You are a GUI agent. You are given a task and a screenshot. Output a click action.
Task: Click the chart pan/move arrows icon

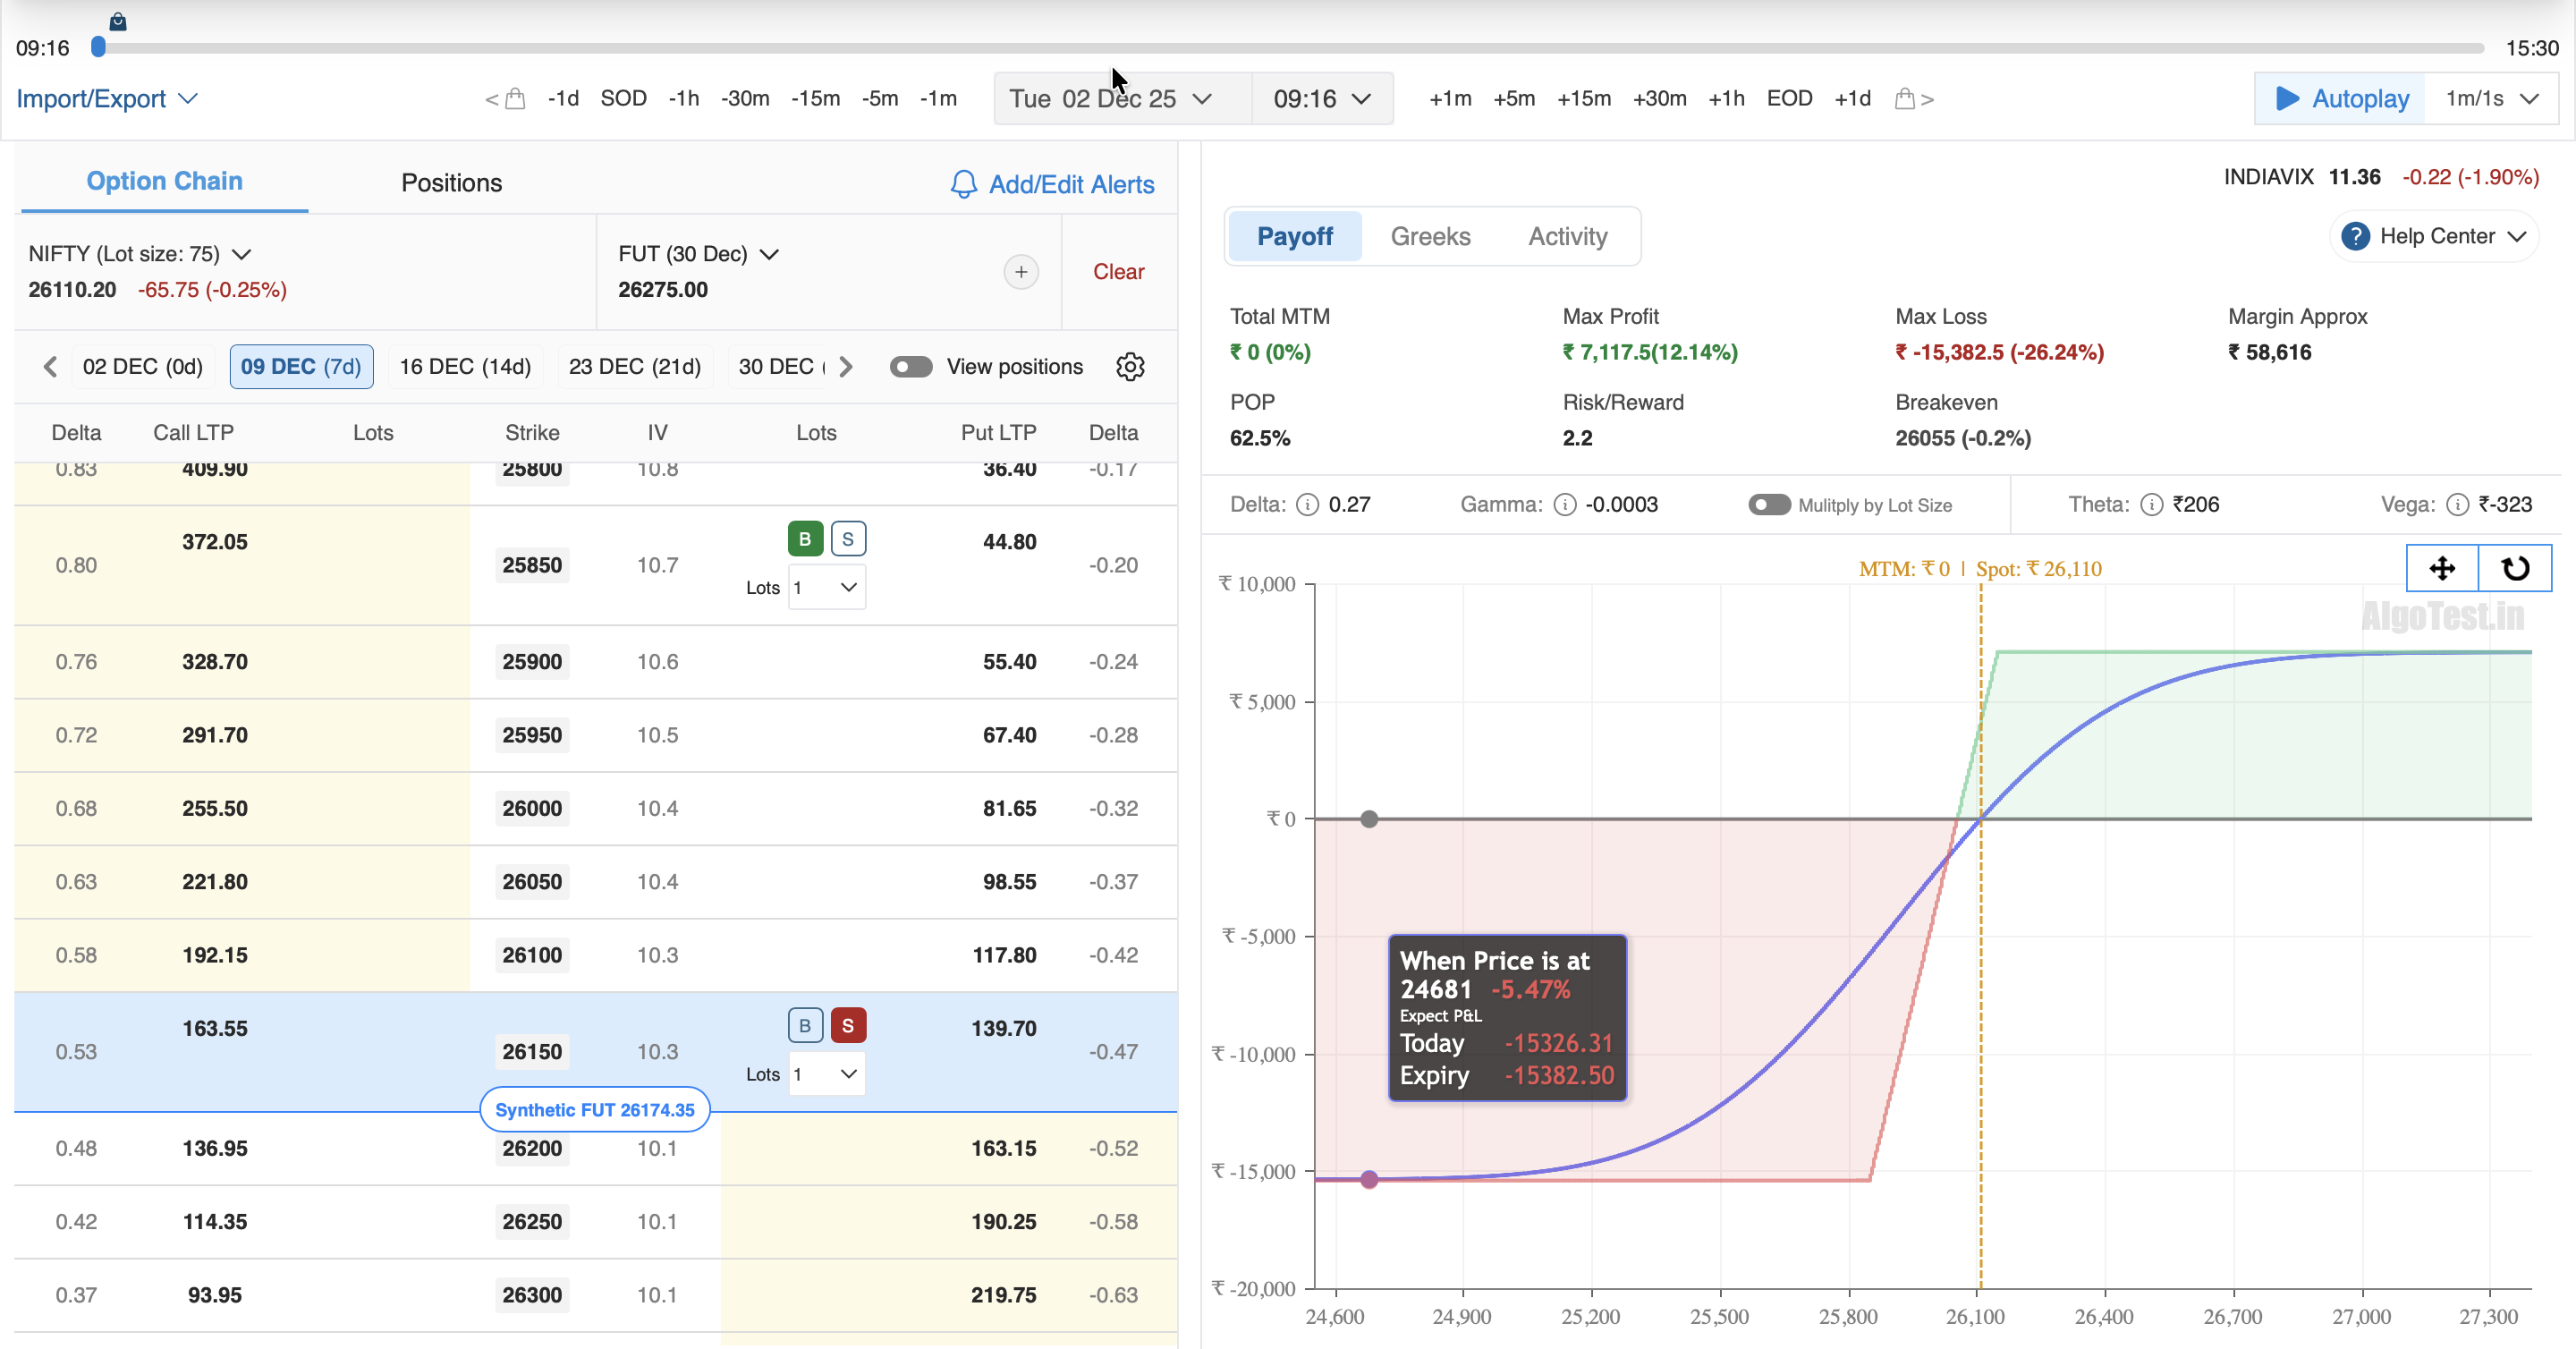pyautogui.click(x=2441, y=568)
